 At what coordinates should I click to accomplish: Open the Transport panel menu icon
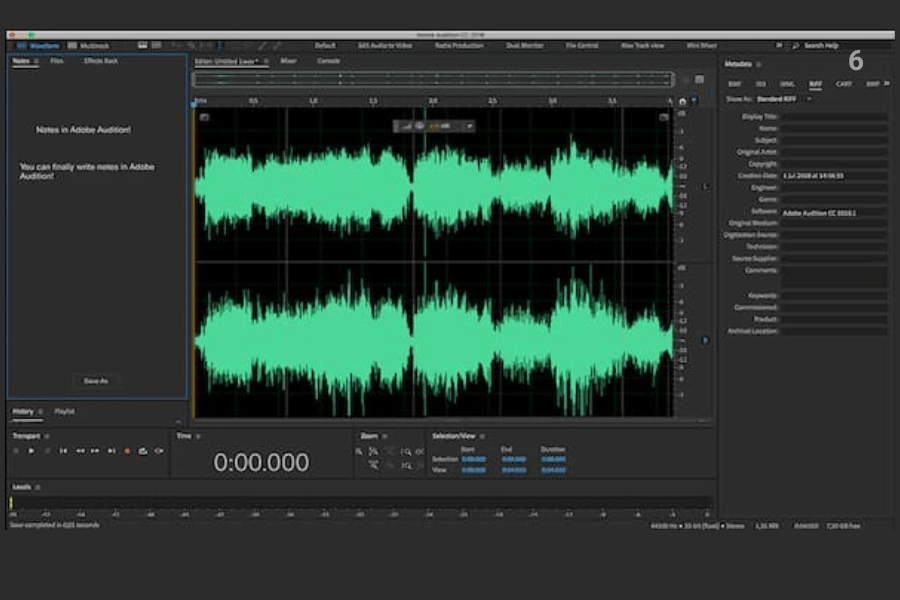[46, 436]
